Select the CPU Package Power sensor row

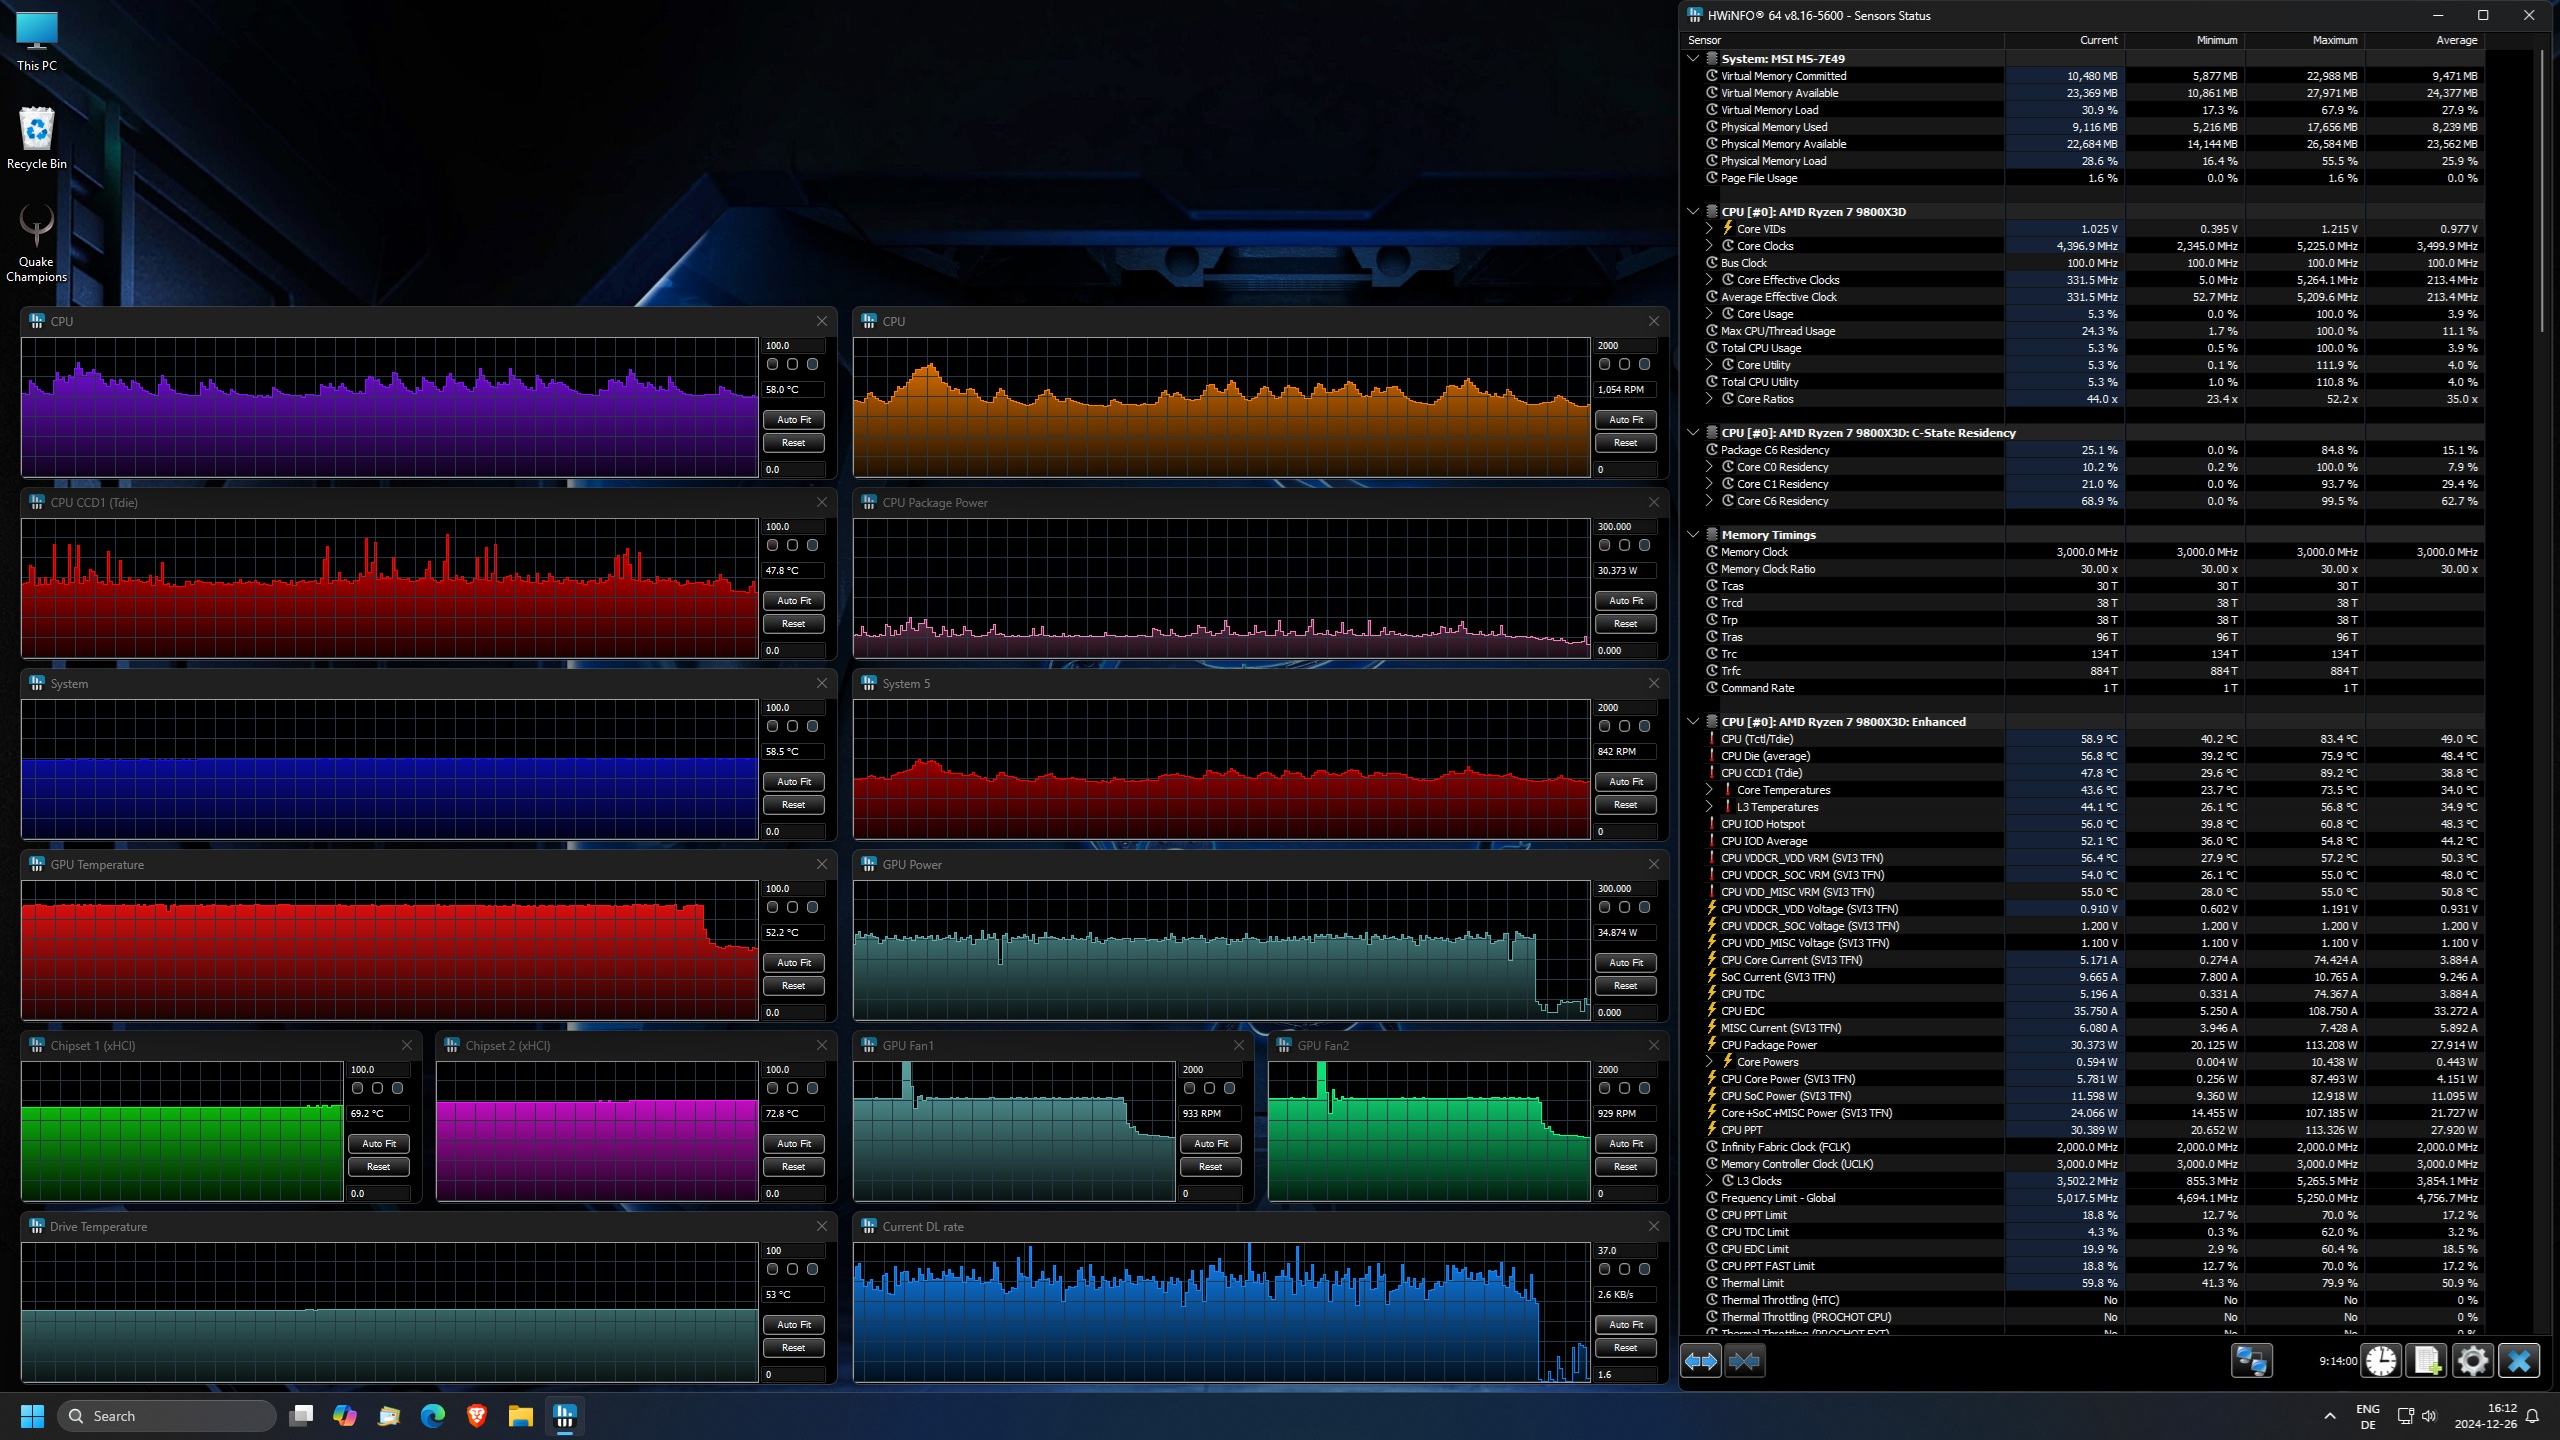[2083, 1045]
